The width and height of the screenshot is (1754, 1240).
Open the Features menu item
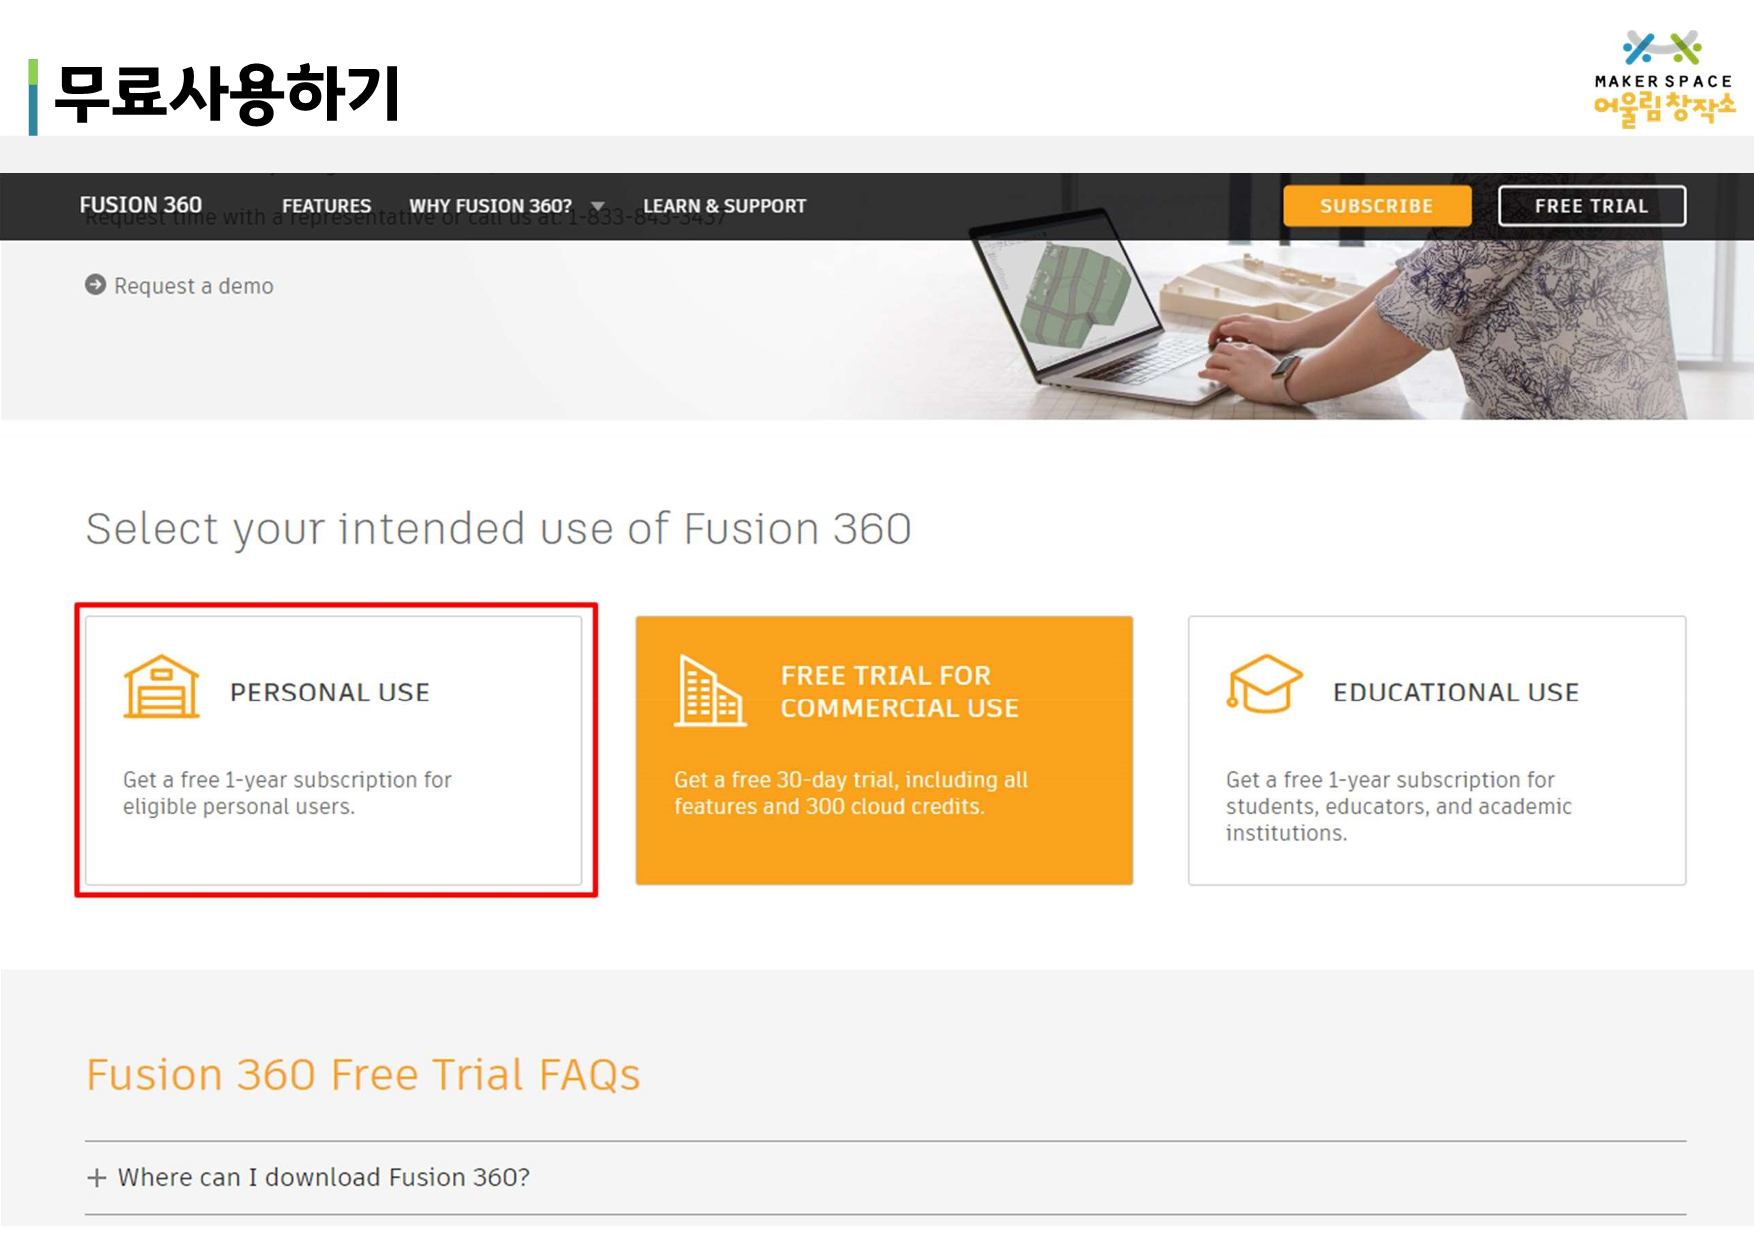(326, 205)
